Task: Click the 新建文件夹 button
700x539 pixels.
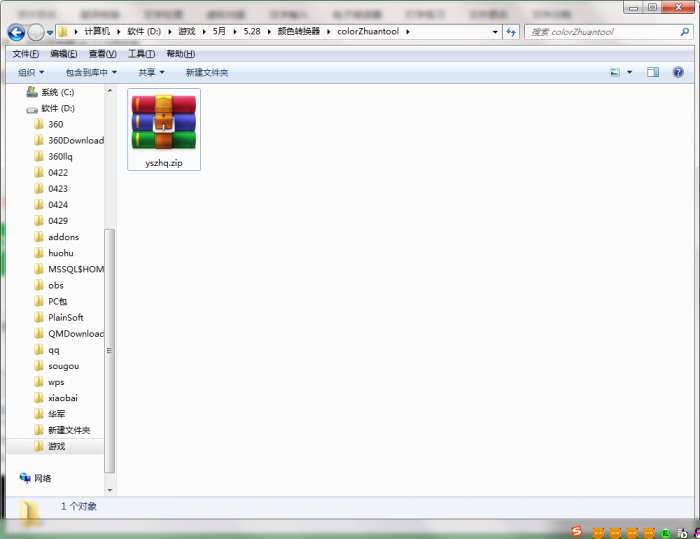Action: click(x=207, y=72)
